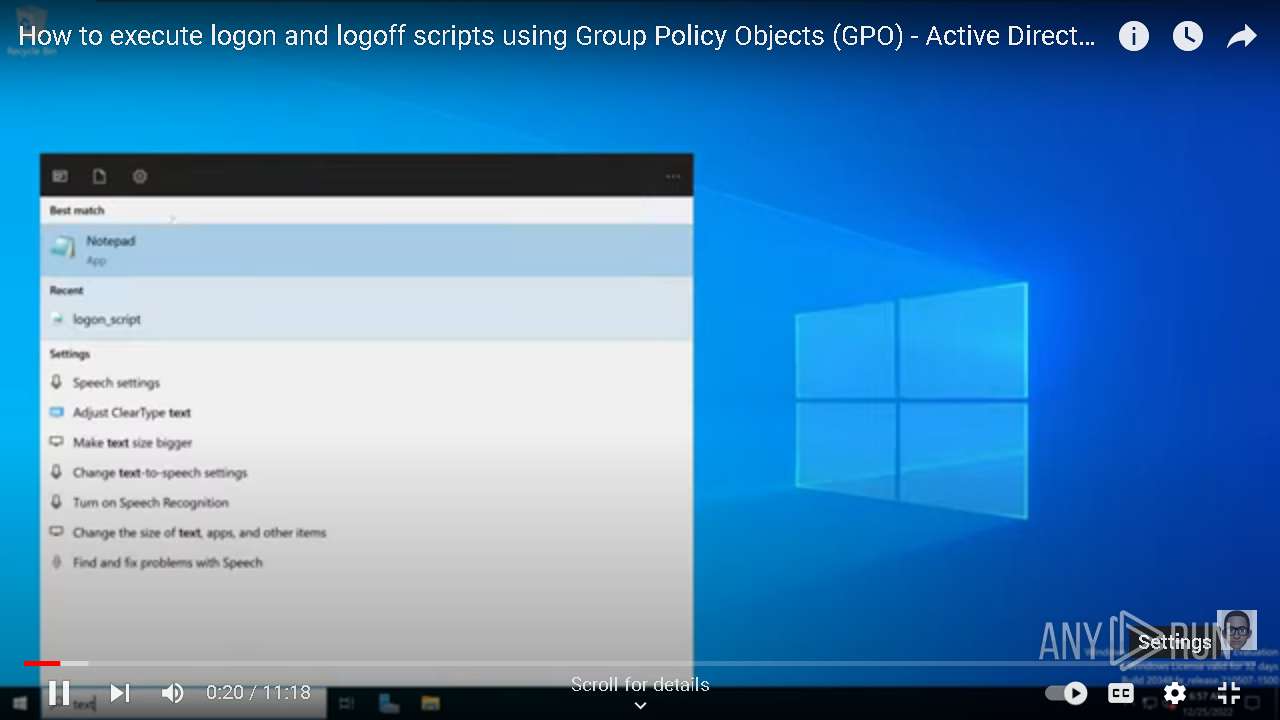Viewport: 1280px width, 720px height.
Task: Select the Settings filter gear in search panel
Action: pyautogui.click(x=140, y=176)
